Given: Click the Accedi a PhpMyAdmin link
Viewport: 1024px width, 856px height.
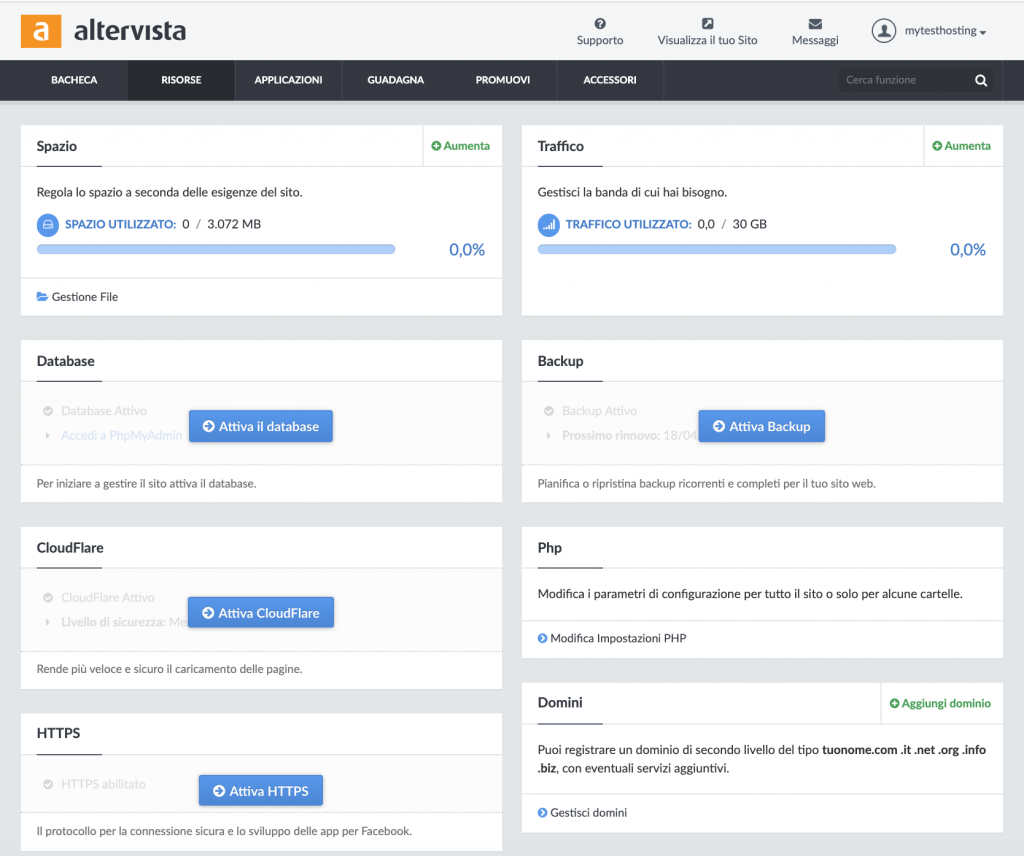Looking at the screenshot, I should tap(121, 436).
